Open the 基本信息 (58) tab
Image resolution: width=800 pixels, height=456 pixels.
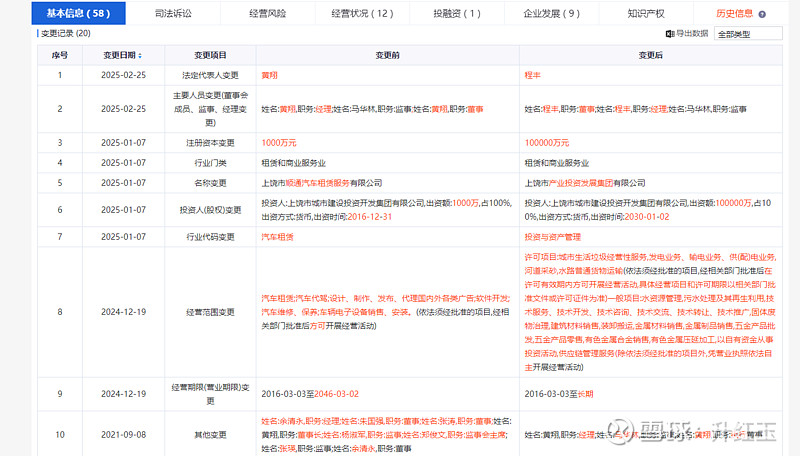[x=79, y=14]
